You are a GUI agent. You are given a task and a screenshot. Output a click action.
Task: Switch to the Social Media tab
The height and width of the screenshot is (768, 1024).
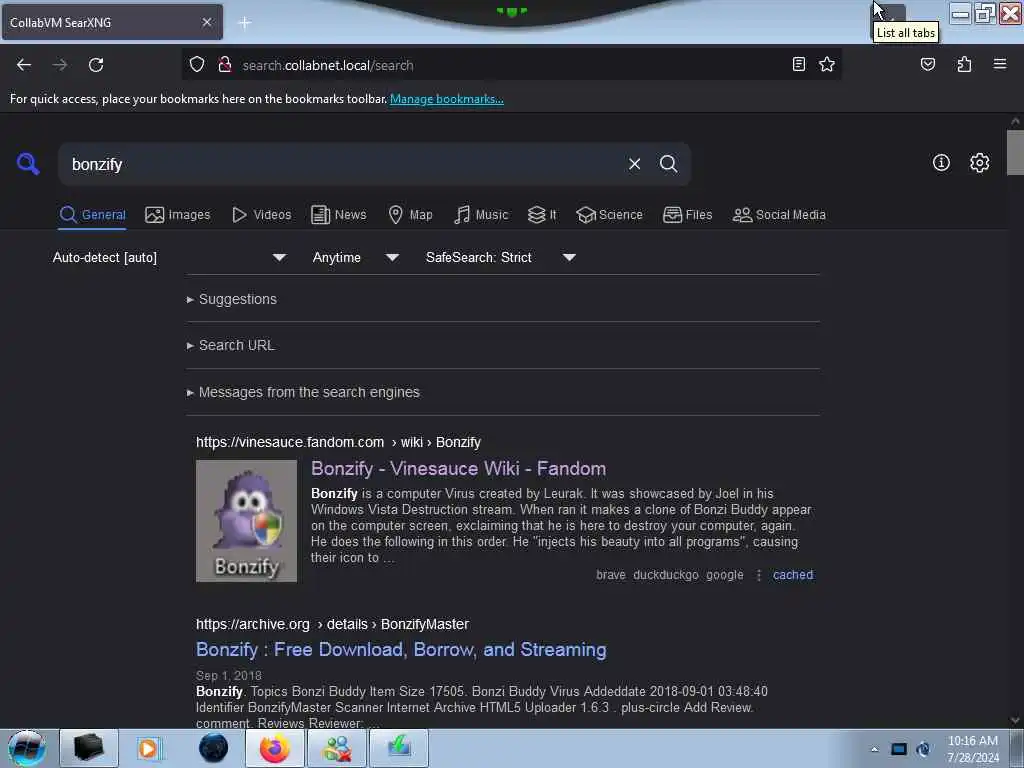click(x=779, y=215)
